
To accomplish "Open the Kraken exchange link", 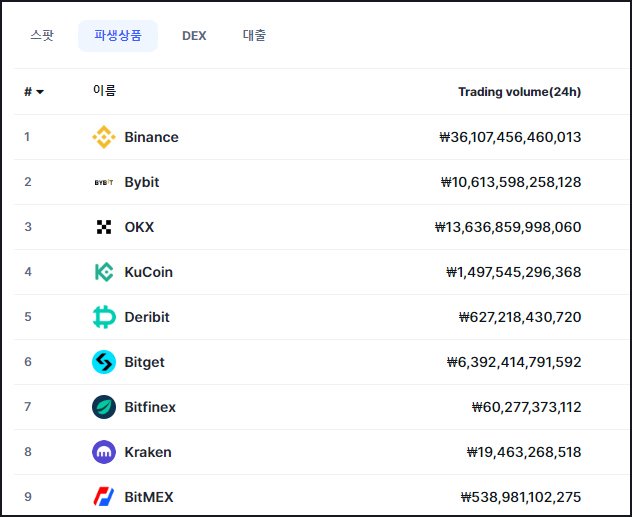I will click(x=148, y=452).
